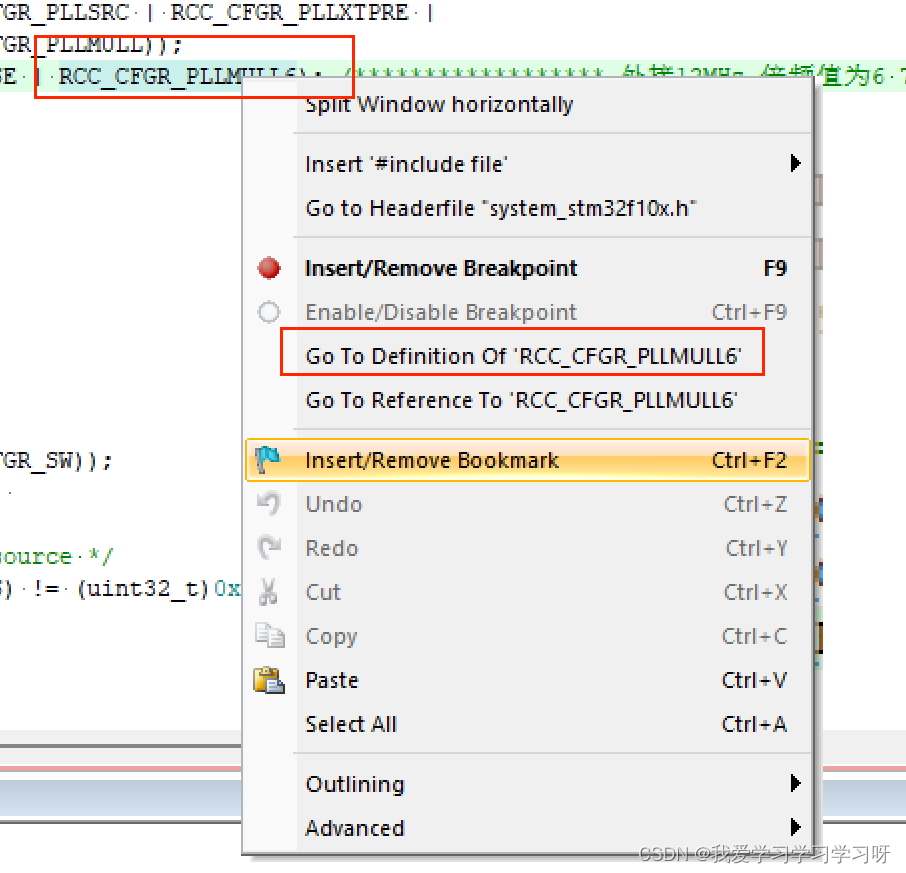Viewport: 906px width, 873px height.
Task: Click the GR_SW)); code line
Action: click(x=56, y=460)
